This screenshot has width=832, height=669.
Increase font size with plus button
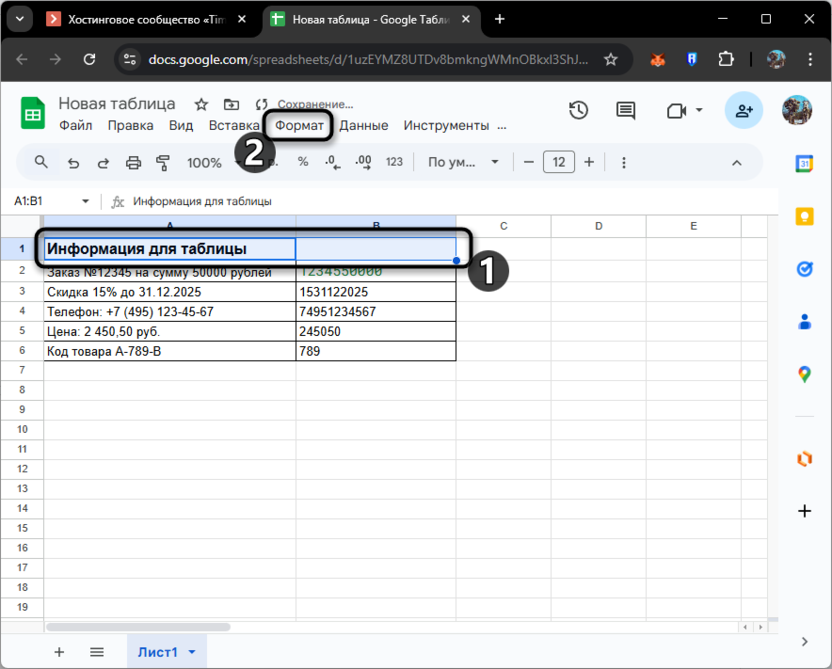[589, 162]
